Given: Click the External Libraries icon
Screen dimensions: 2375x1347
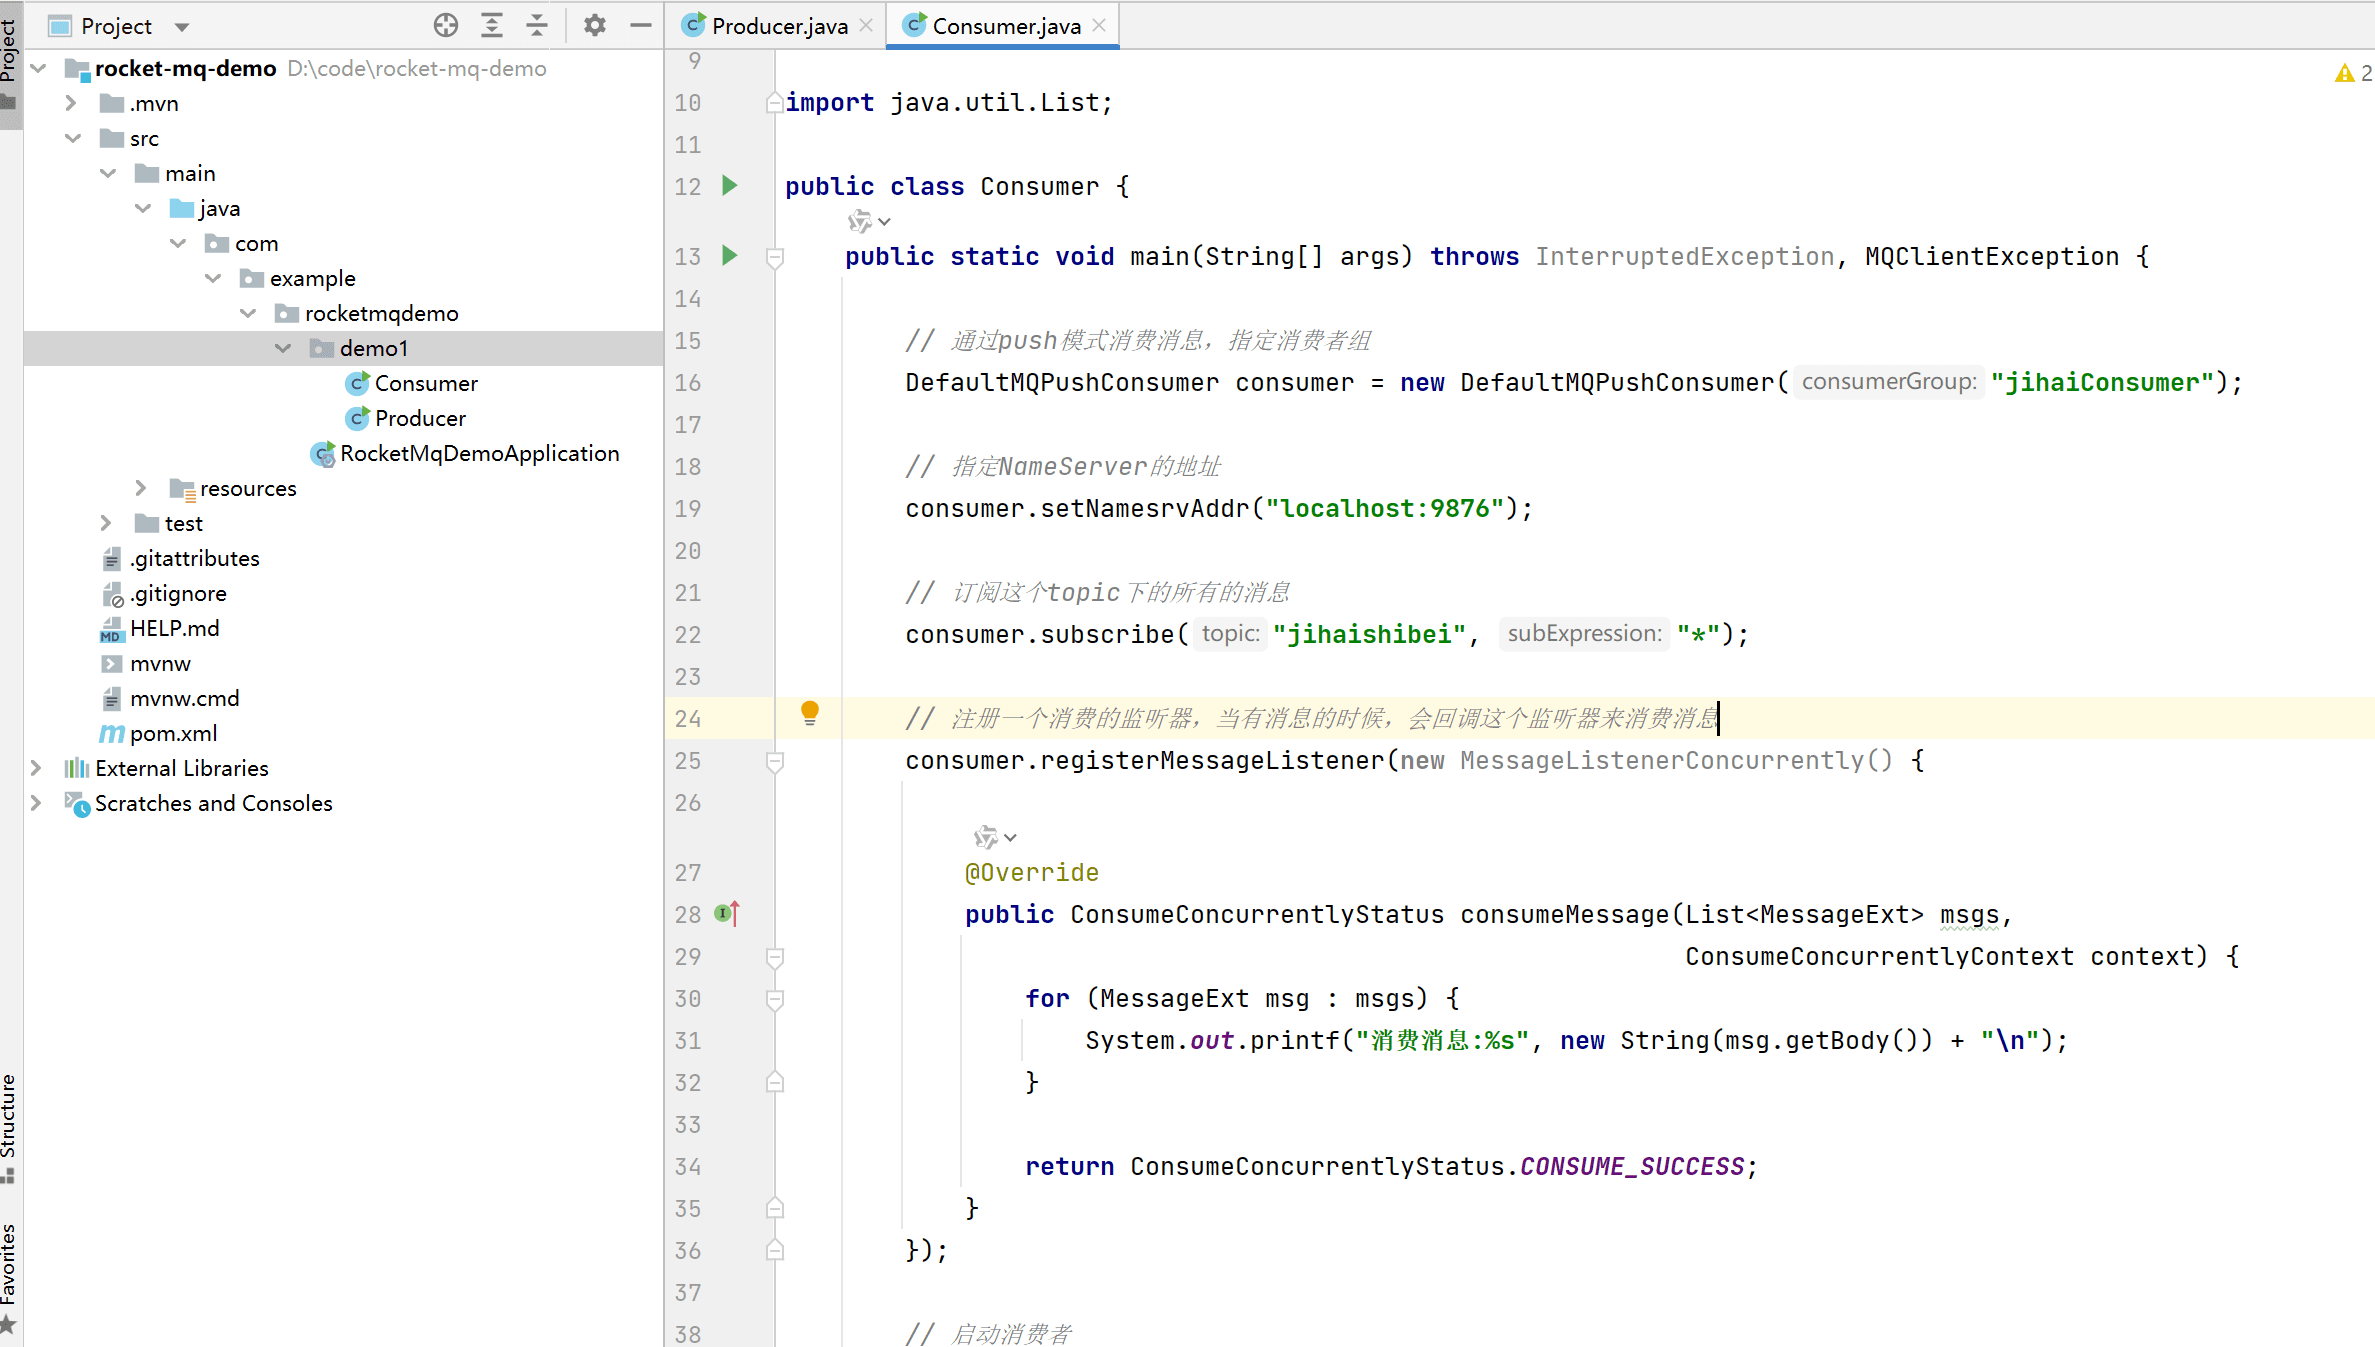Looking at the screenshot, I should [76, 768].
